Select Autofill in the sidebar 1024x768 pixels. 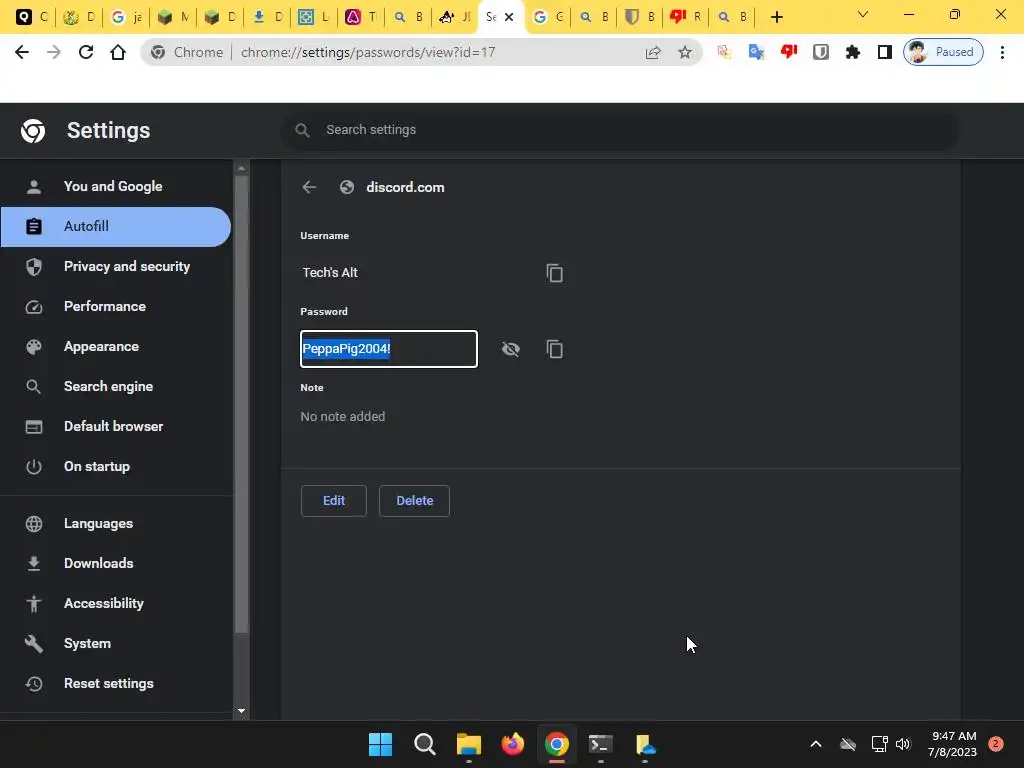pyautogui.click(x=116, y=227)
